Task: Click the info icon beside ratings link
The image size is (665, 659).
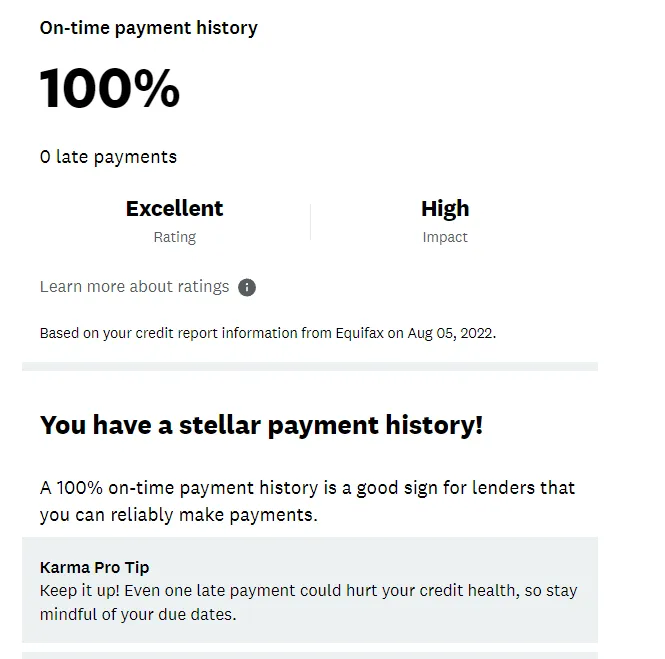Action: point(247,287)
